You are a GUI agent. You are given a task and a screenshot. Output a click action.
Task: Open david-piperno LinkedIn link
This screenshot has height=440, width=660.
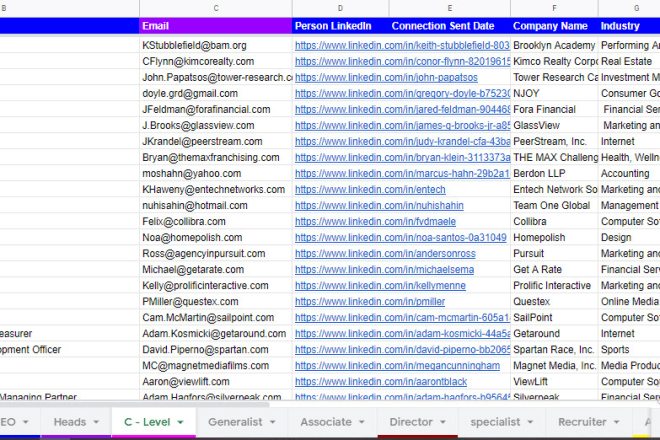tap(402, 349)
